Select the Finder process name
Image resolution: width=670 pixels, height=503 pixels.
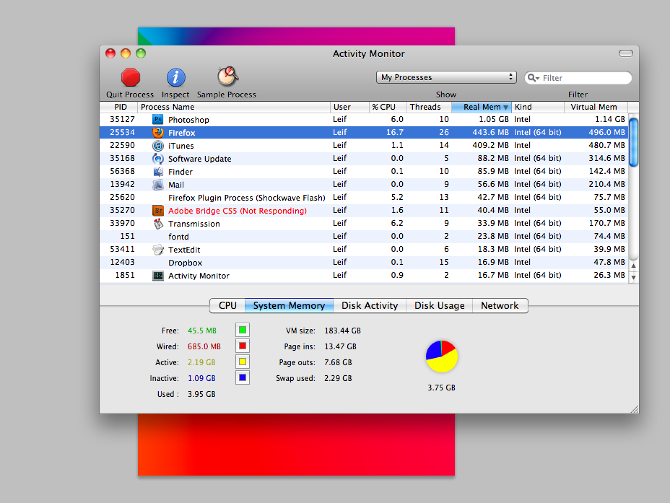pos(180,172)
